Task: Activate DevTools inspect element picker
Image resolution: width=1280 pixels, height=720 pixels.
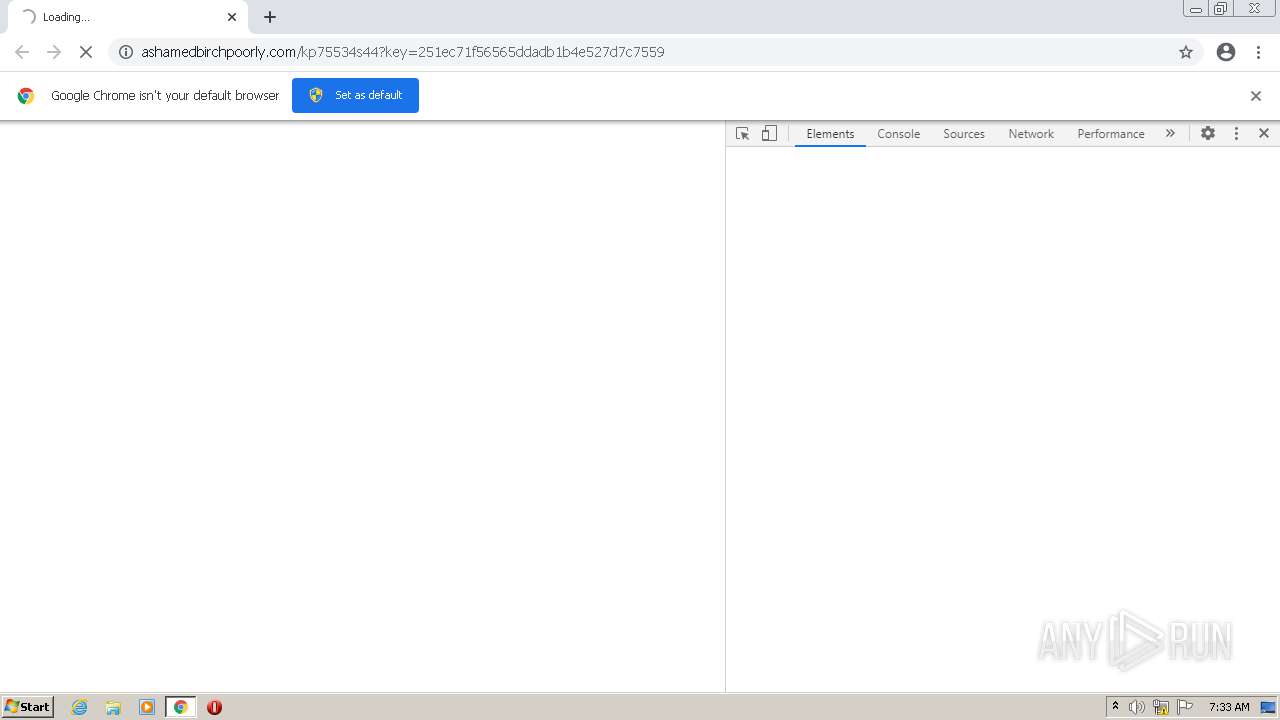Action: (742, 133)
